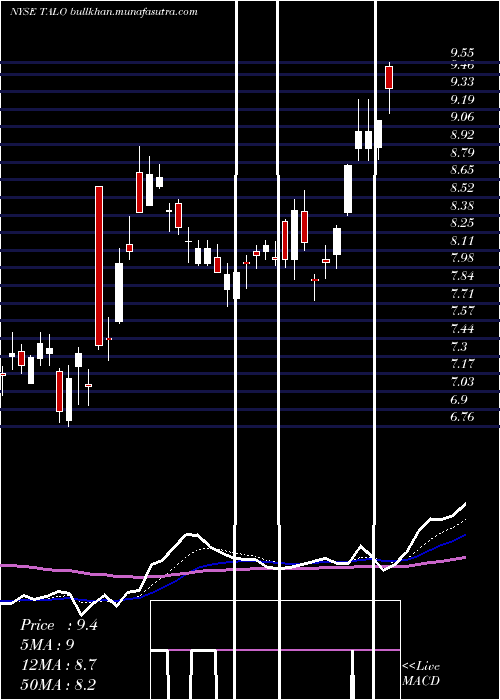This screenshot has height=700, width=500.
Task: Click the NYSE TALO chart title text
Action: (104, 12)
